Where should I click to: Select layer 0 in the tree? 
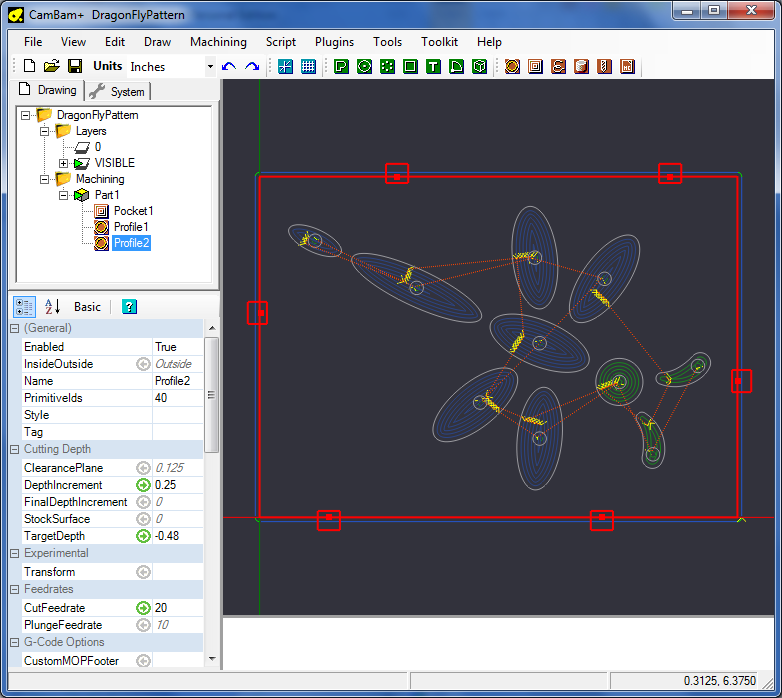click(x=98, y=147)
